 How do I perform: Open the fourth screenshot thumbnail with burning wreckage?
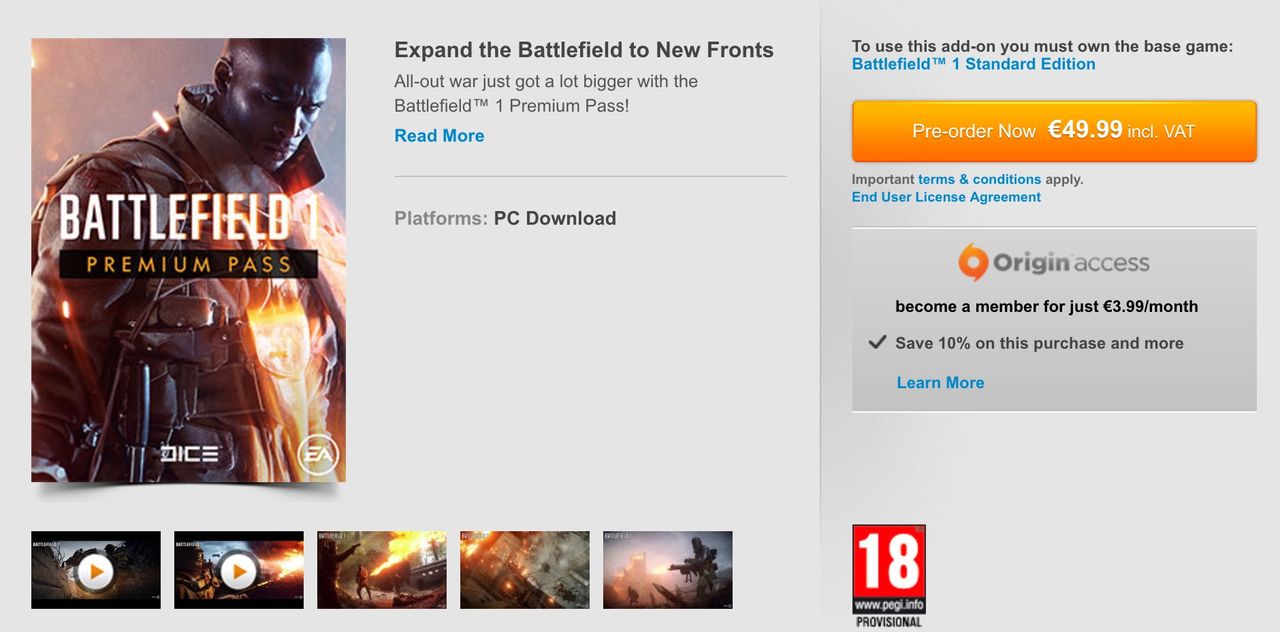(x=525, y=570)
